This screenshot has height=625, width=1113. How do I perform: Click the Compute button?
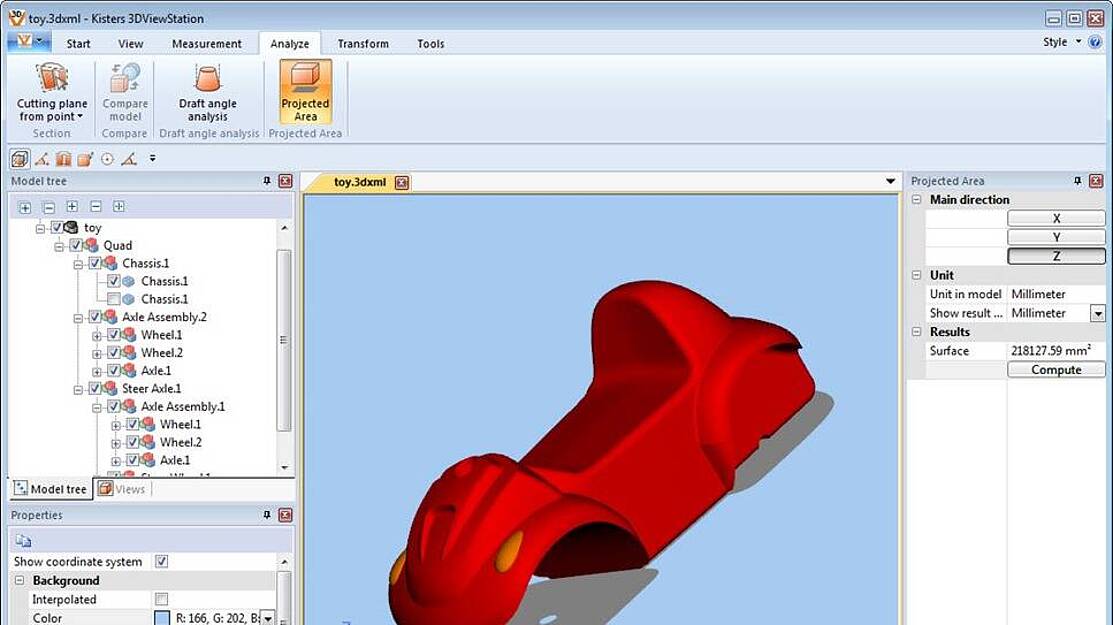point(1056,370)
